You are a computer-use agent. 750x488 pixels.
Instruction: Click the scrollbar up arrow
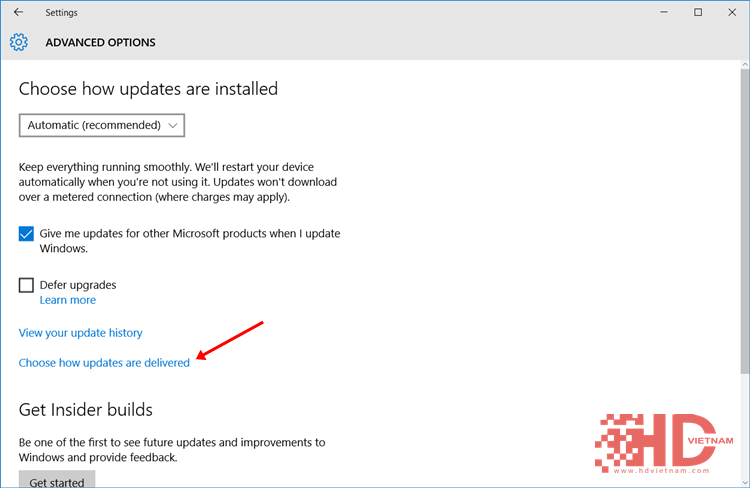(745, 64)
